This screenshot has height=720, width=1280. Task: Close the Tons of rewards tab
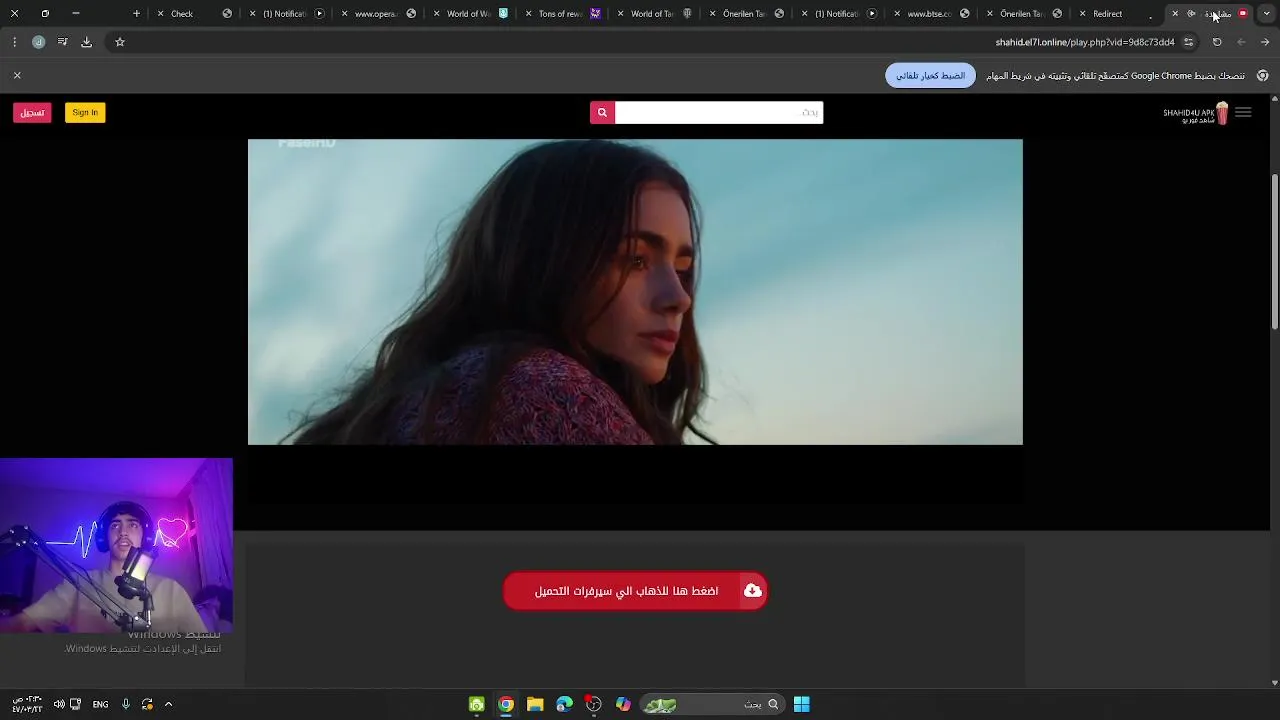pyautogui.click(x=529, y=14)
